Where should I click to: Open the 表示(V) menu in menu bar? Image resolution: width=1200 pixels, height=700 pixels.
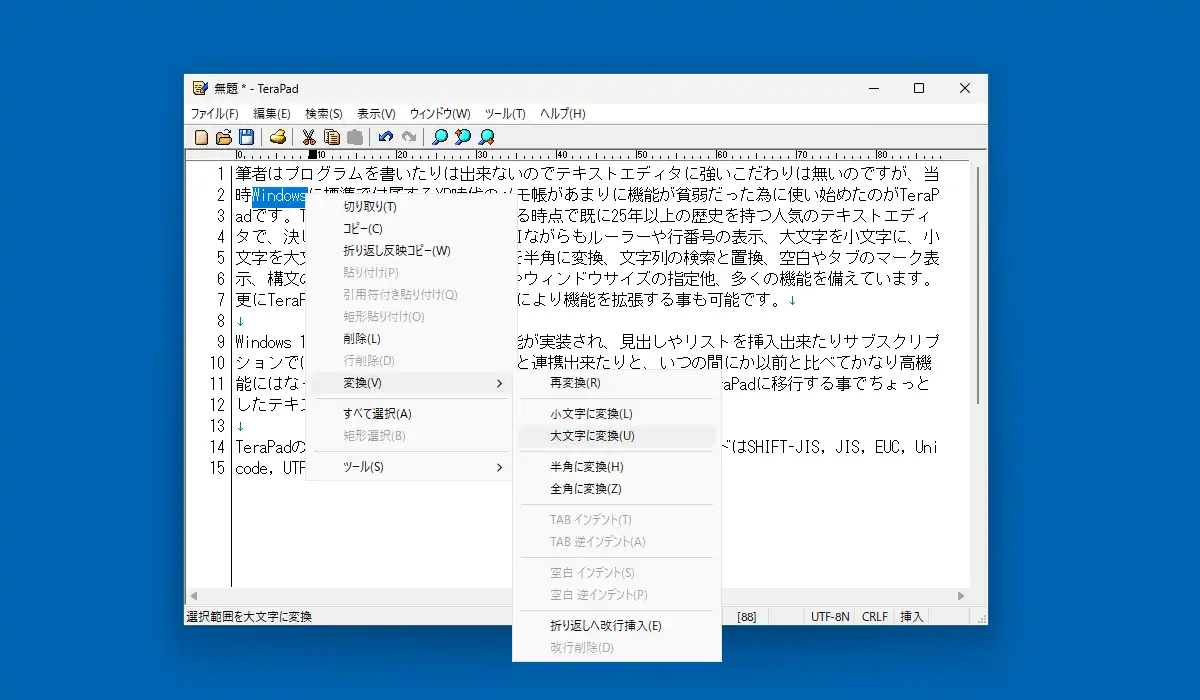click(x=376, y=113)
